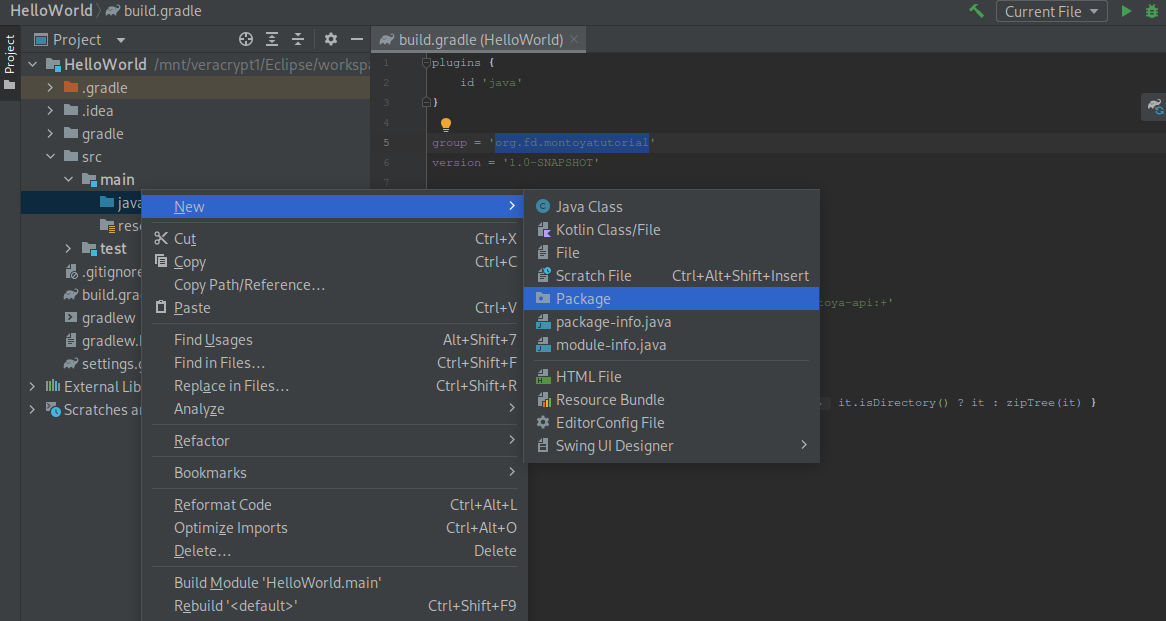
Task: Expand the .gradle folder node
Action: [50, 88]
